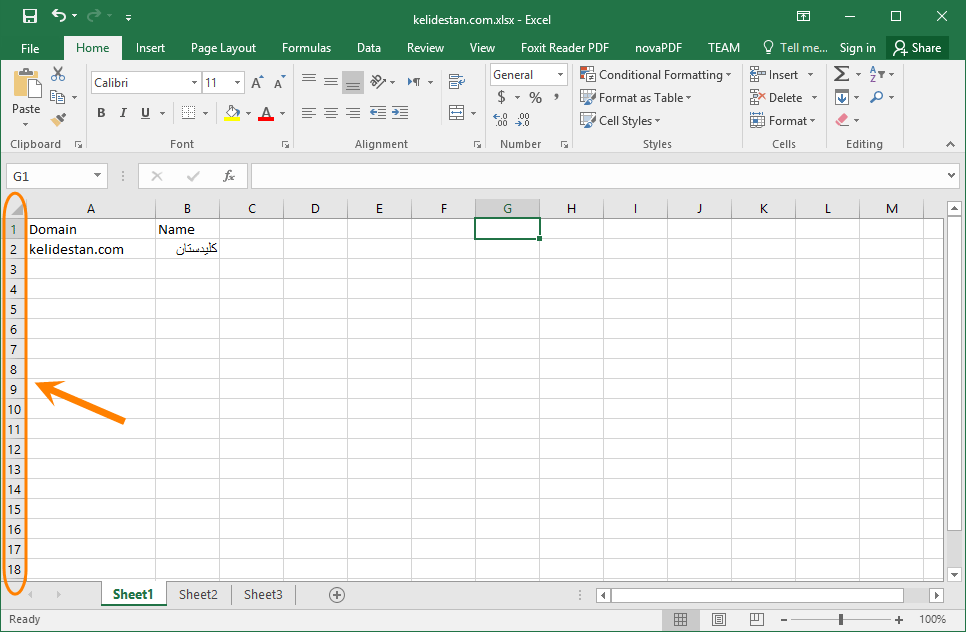Activate the Format Painter brush

click(x=59, y=120)
